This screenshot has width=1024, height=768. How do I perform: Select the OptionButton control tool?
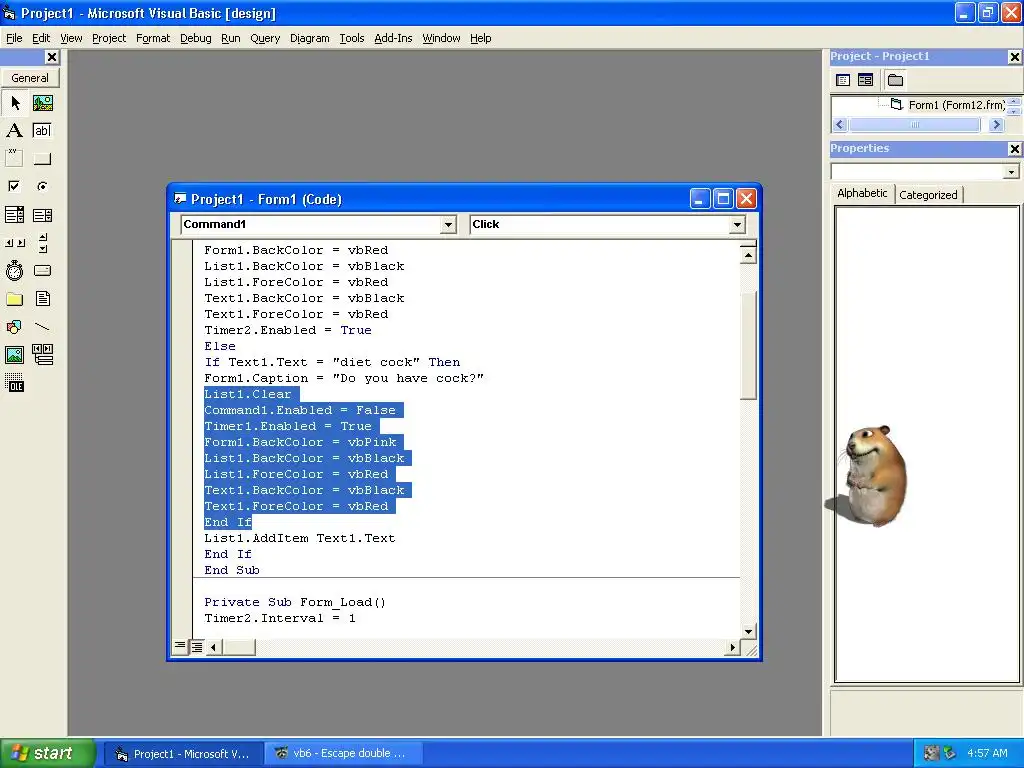pyautogui.click(x=42, y=187)
